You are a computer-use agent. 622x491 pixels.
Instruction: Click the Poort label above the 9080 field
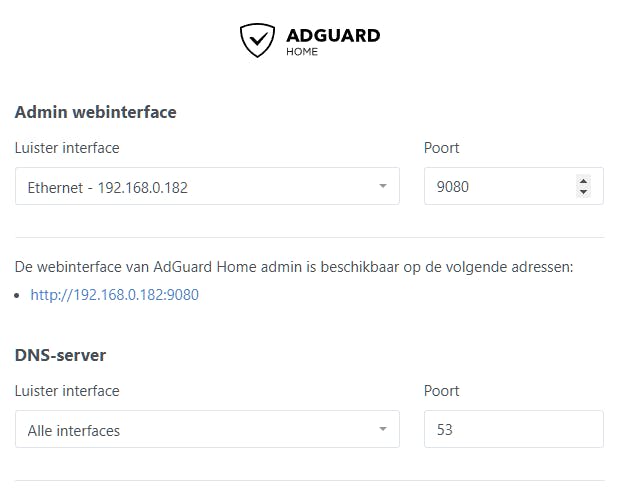tap(442, 148)
